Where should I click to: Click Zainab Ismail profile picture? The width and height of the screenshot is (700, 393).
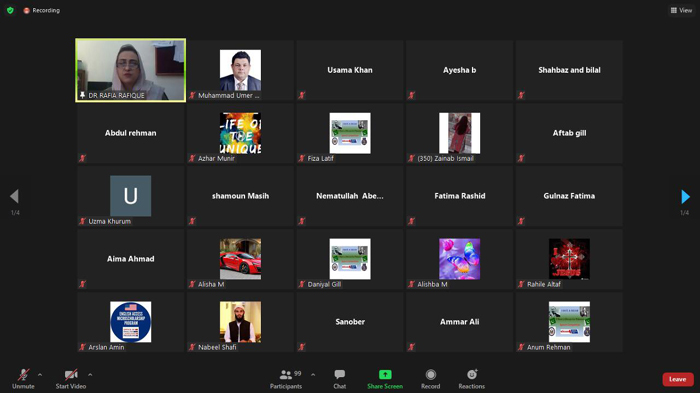(x=459, y=133)
